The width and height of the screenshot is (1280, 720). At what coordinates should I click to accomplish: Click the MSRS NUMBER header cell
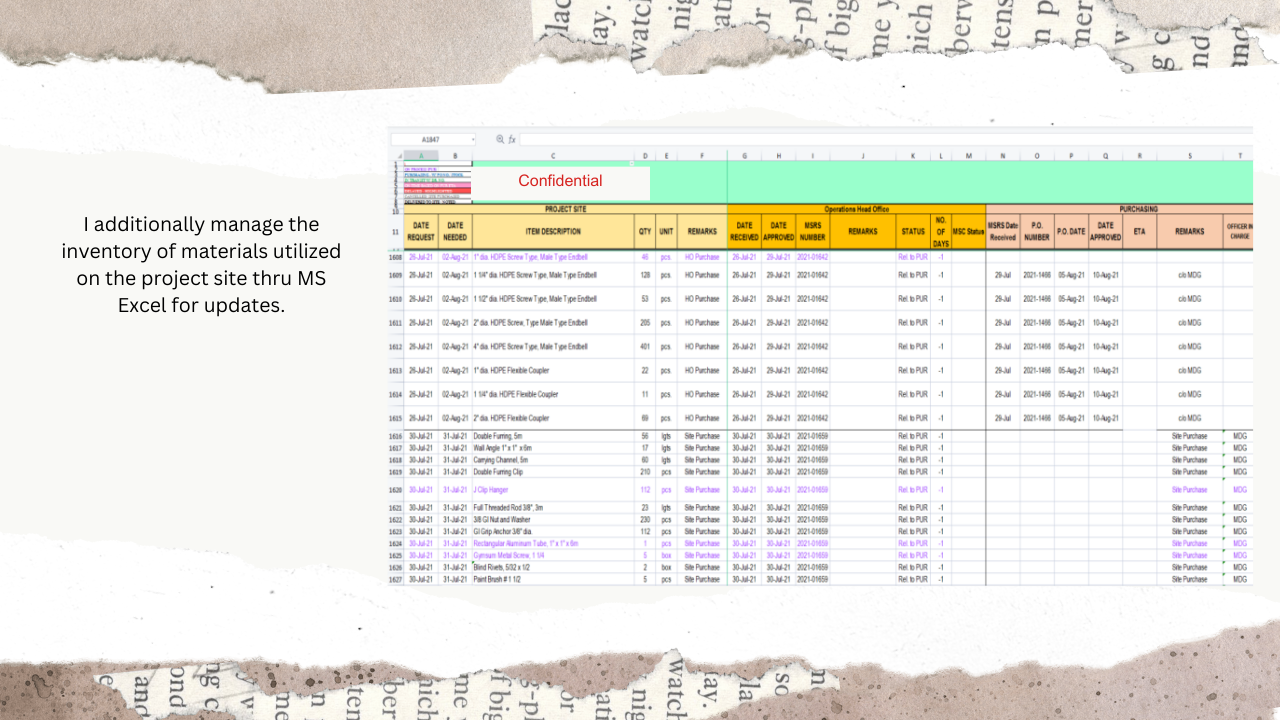[813, 231]
